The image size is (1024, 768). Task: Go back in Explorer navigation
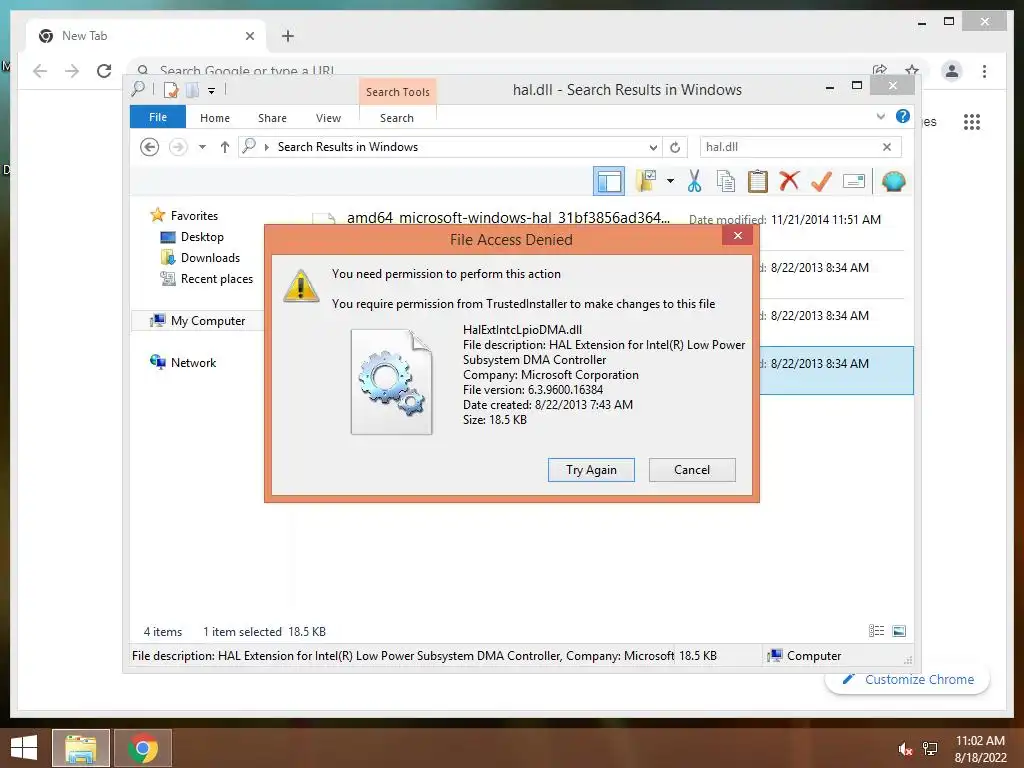tap(150, 147)
